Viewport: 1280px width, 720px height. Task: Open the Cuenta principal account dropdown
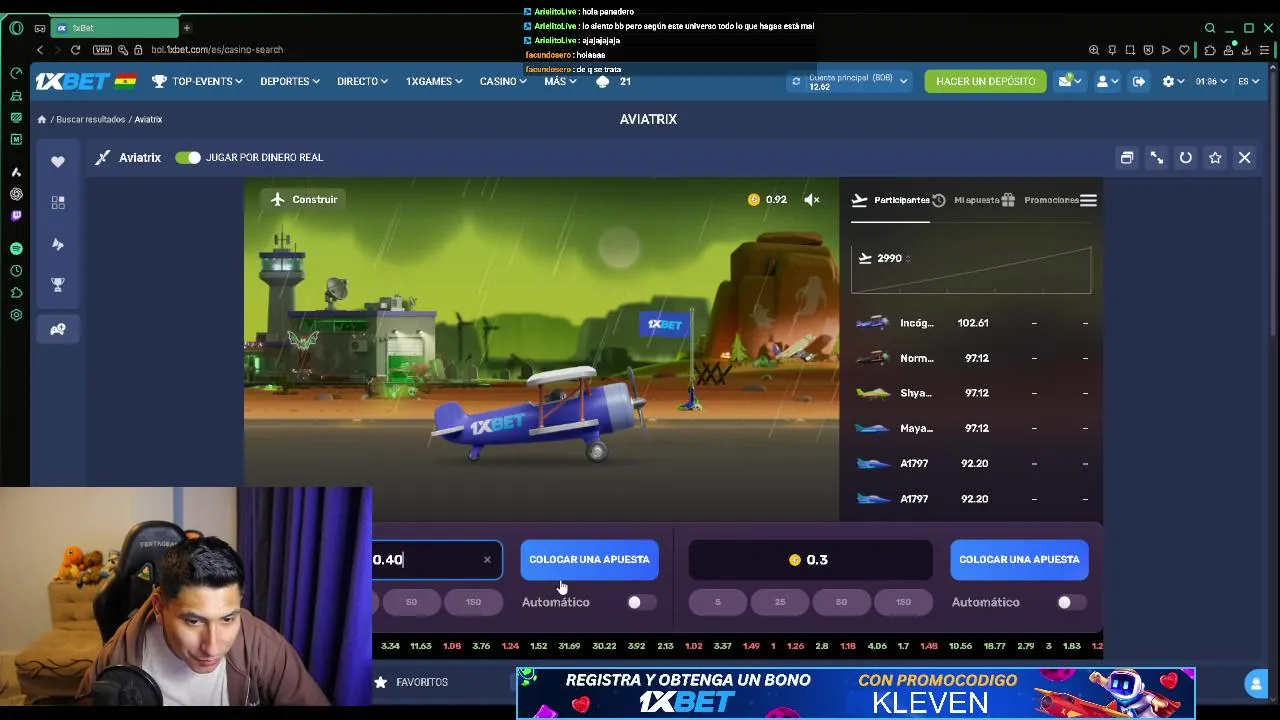click(857, 82)
